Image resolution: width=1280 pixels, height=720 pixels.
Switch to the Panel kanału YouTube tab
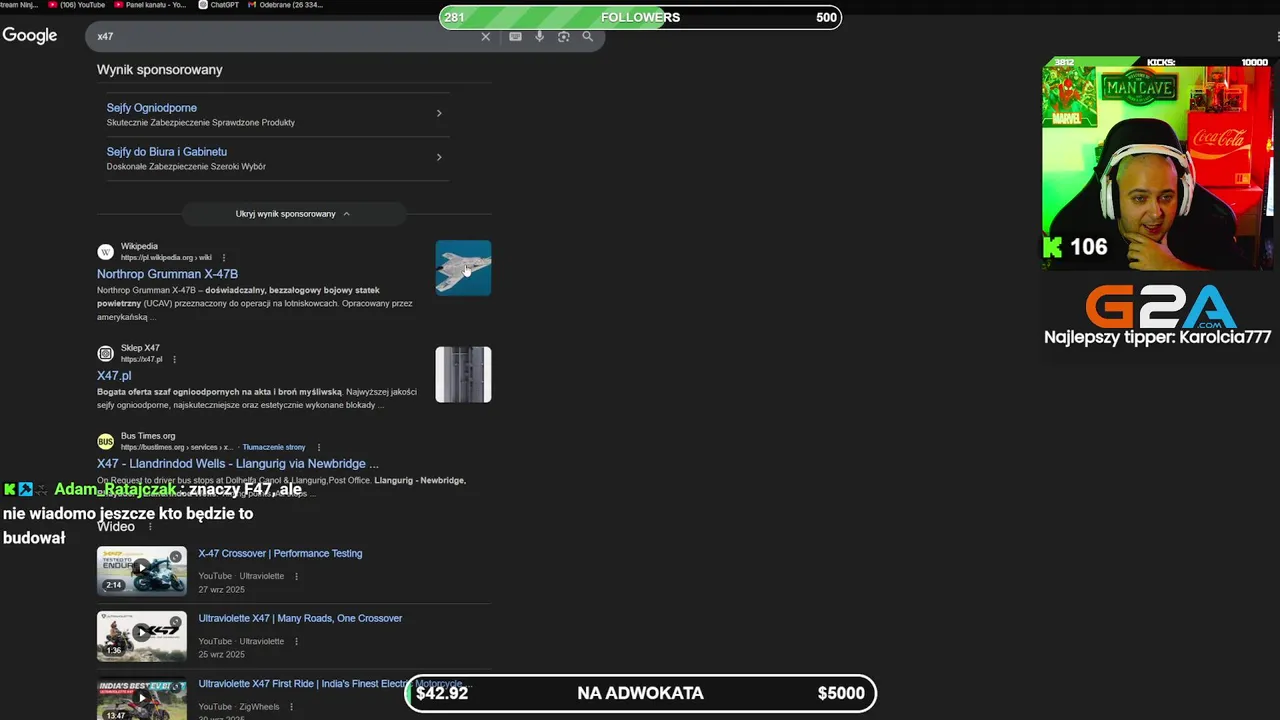click(149, 5)
